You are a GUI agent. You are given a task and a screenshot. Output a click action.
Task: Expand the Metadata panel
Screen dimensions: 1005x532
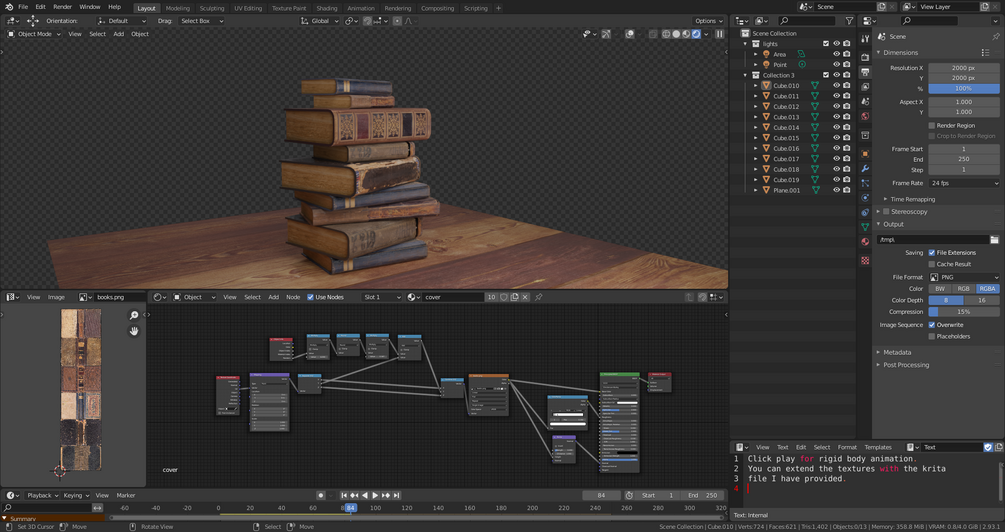(x=897, y=353)
